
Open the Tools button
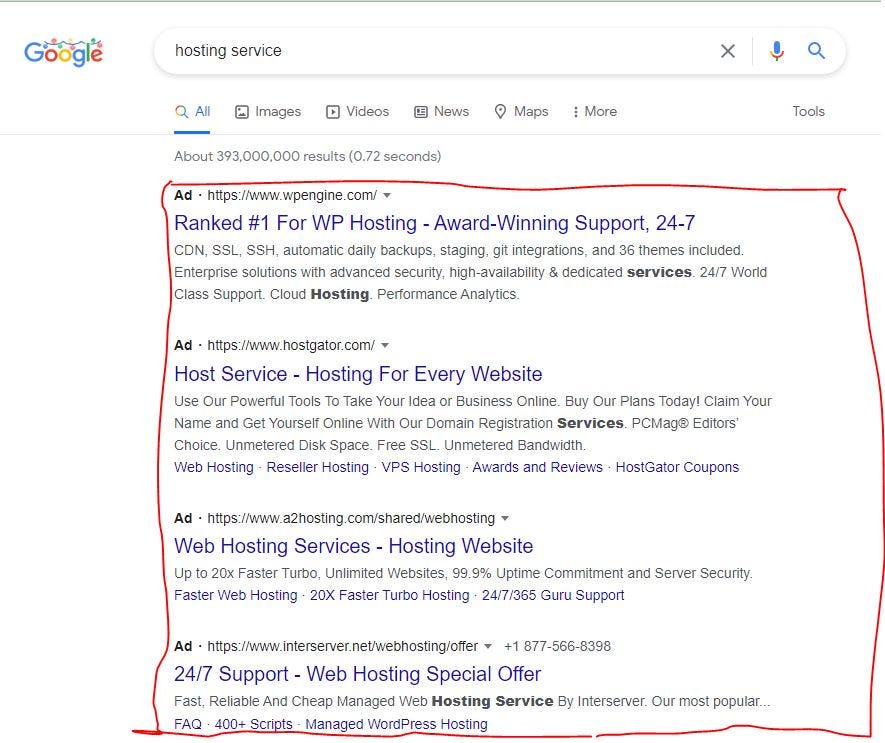click(x=808, y=111)
